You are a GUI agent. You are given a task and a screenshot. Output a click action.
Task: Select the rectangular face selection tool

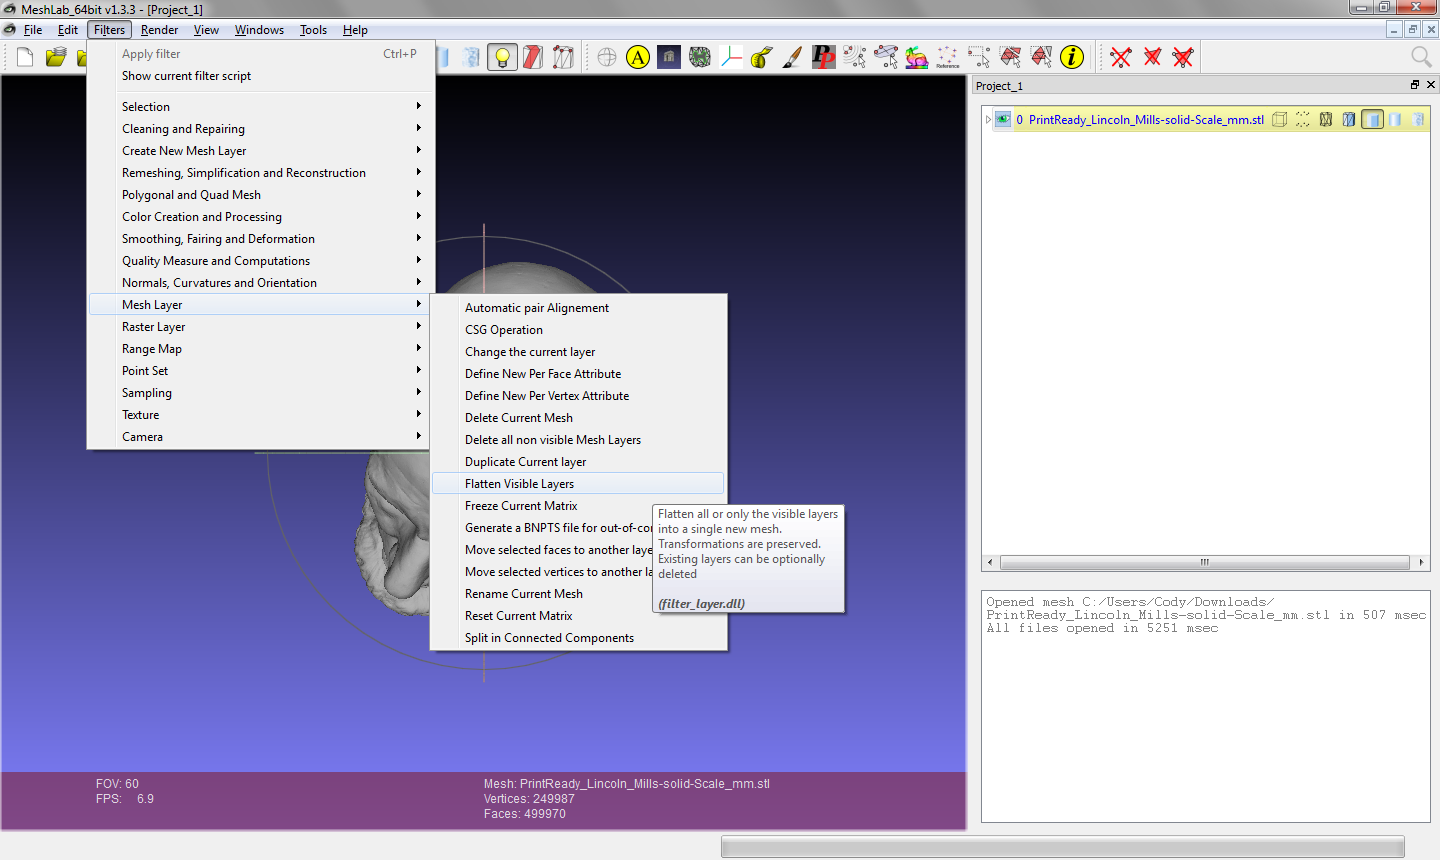pos(1010,57)
